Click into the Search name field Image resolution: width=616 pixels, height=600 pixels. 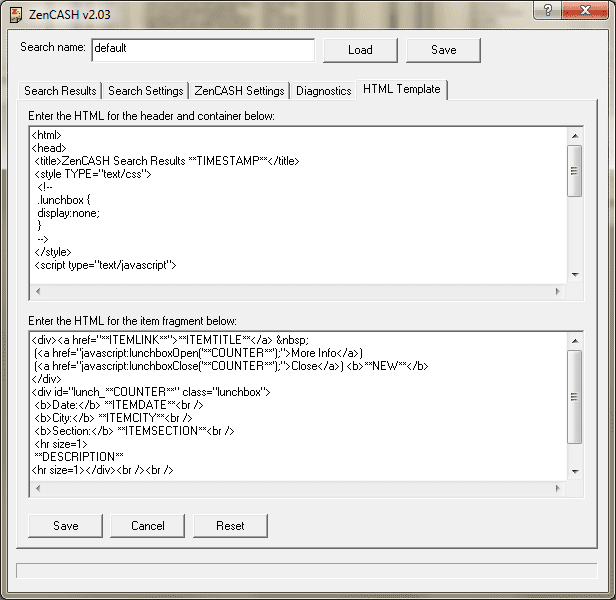[x=202, y=49]
